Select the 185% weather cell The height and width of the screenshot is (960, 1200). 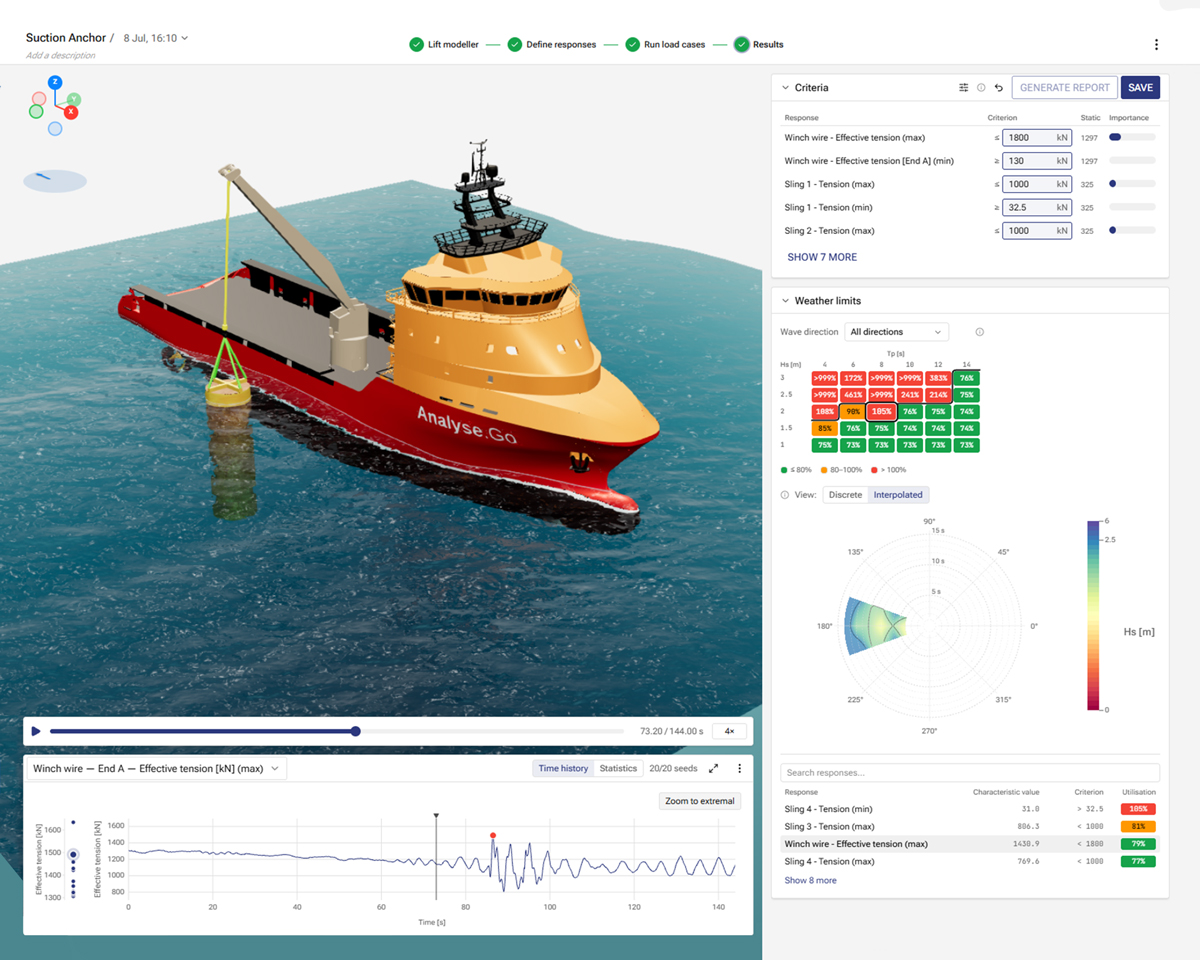(881, 411)
